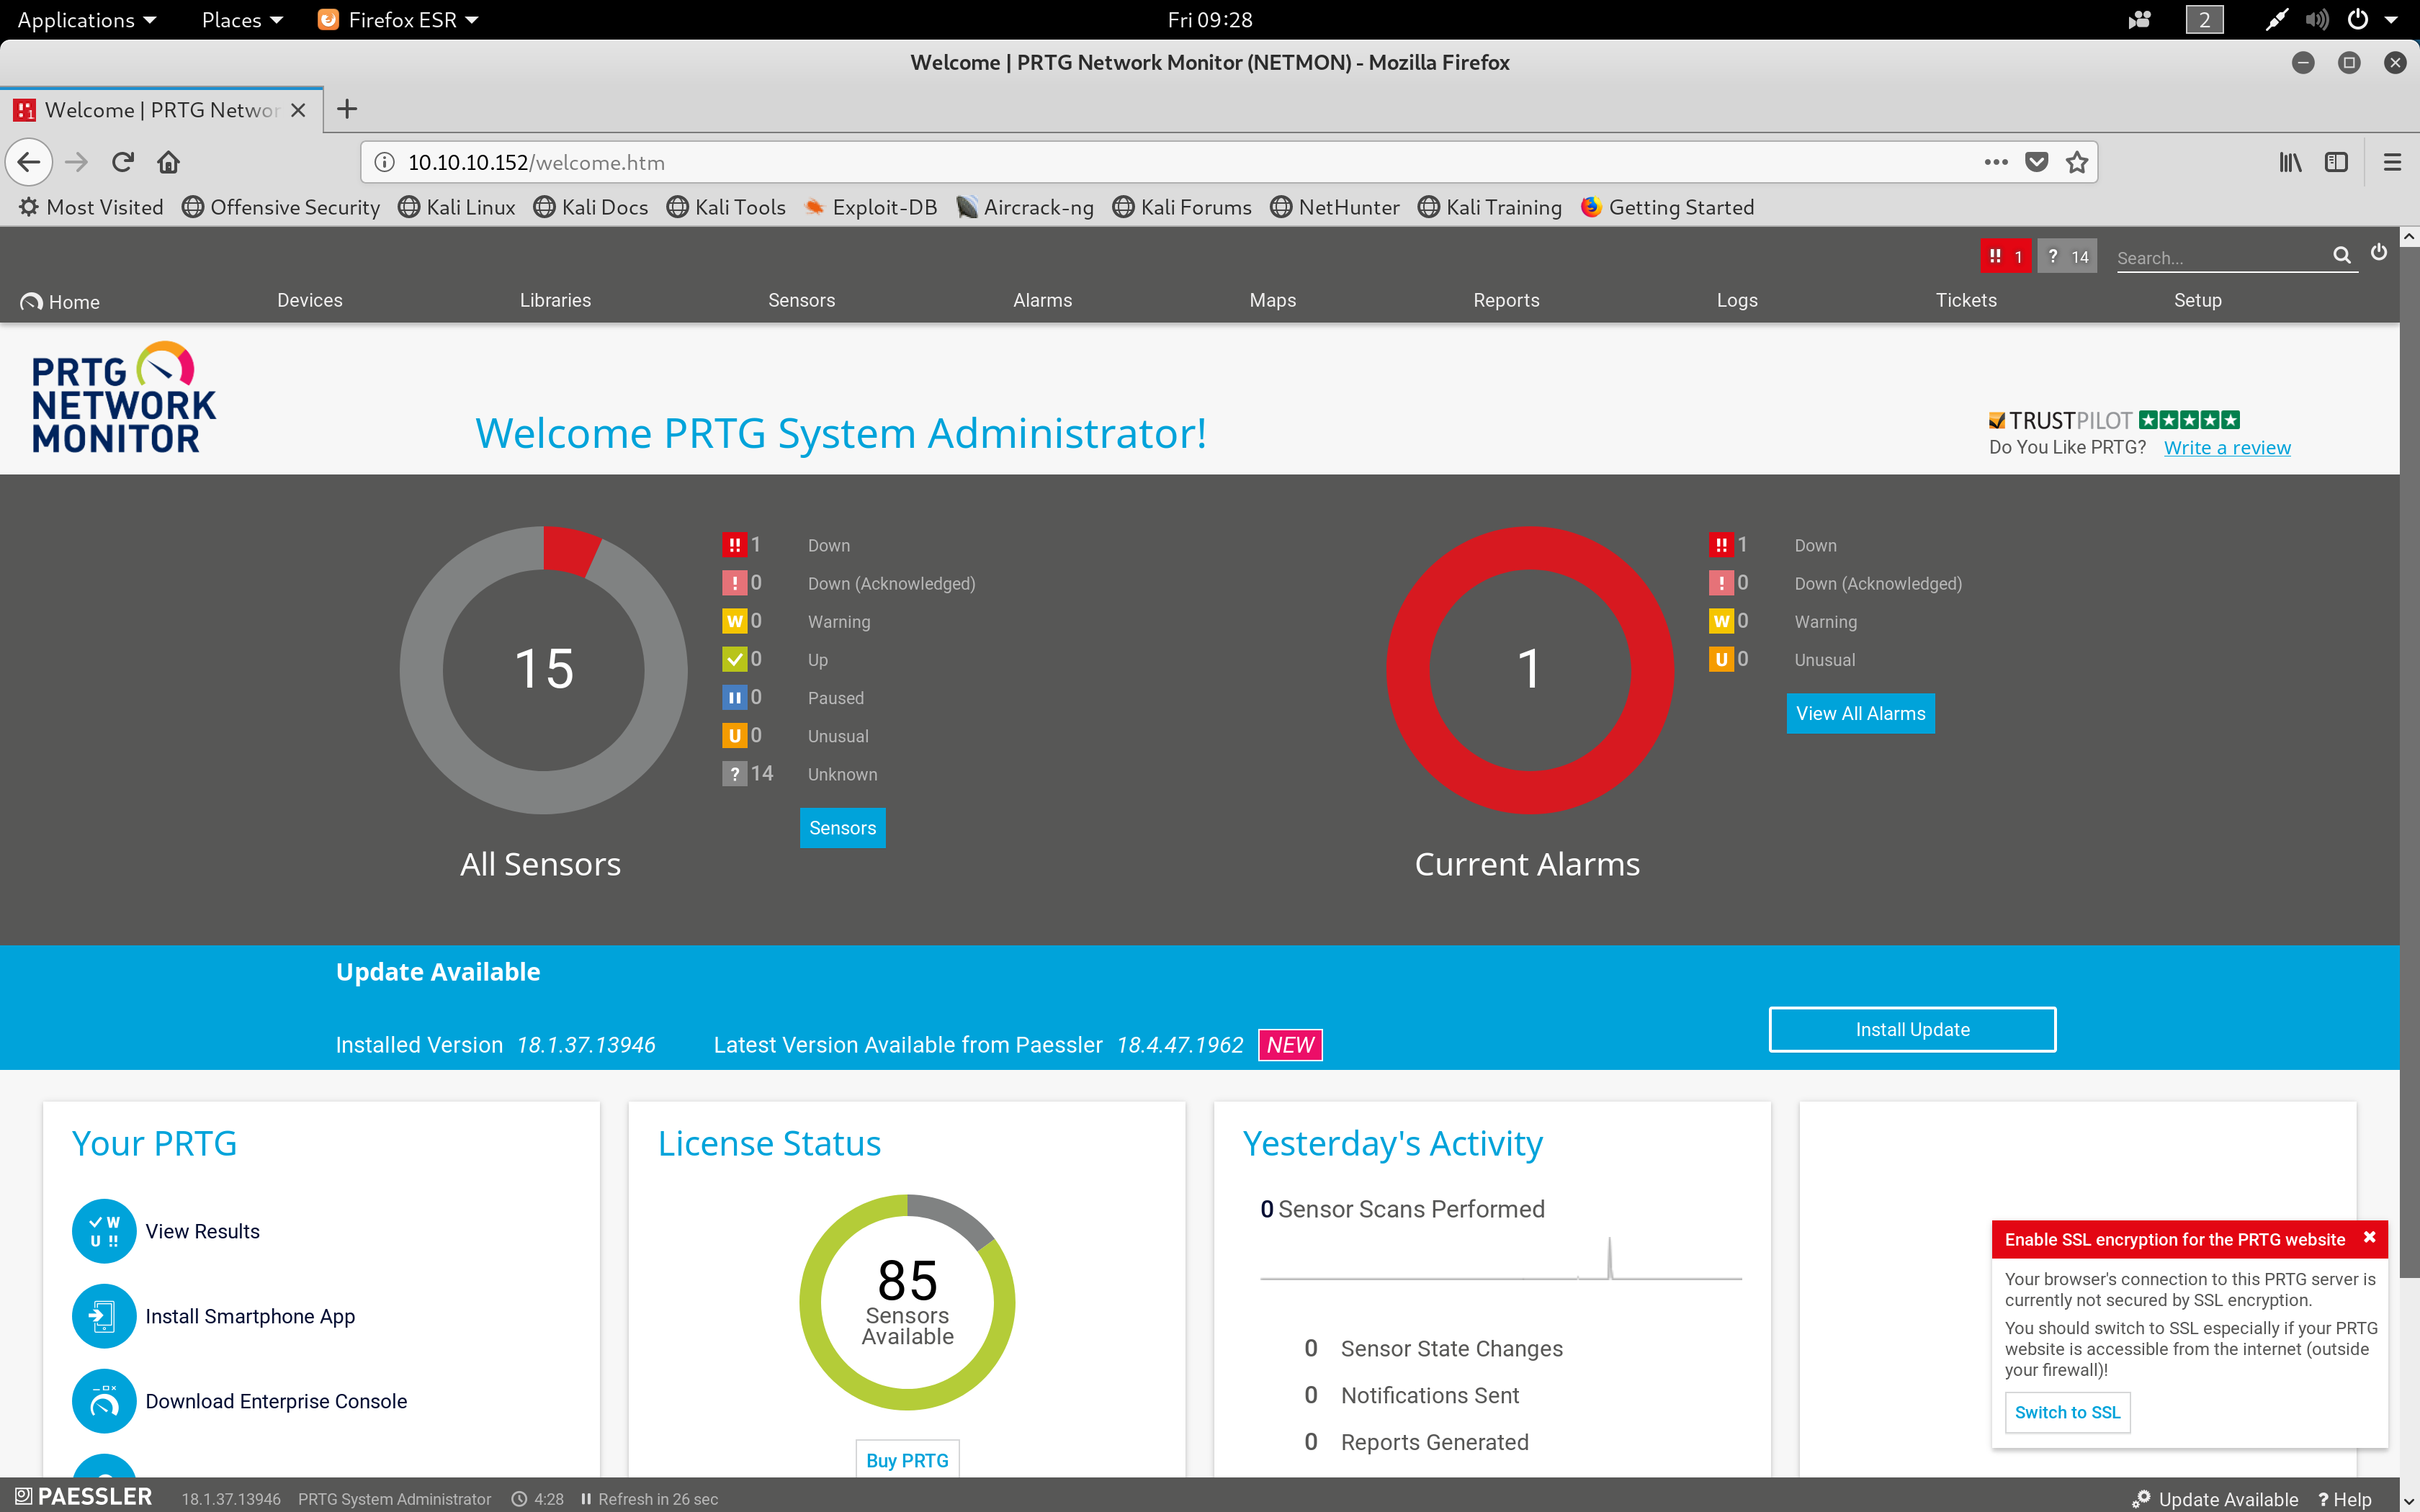Open Firefox Library icon
This screenshot has width=2420, height=1512.
[2290, 162]
